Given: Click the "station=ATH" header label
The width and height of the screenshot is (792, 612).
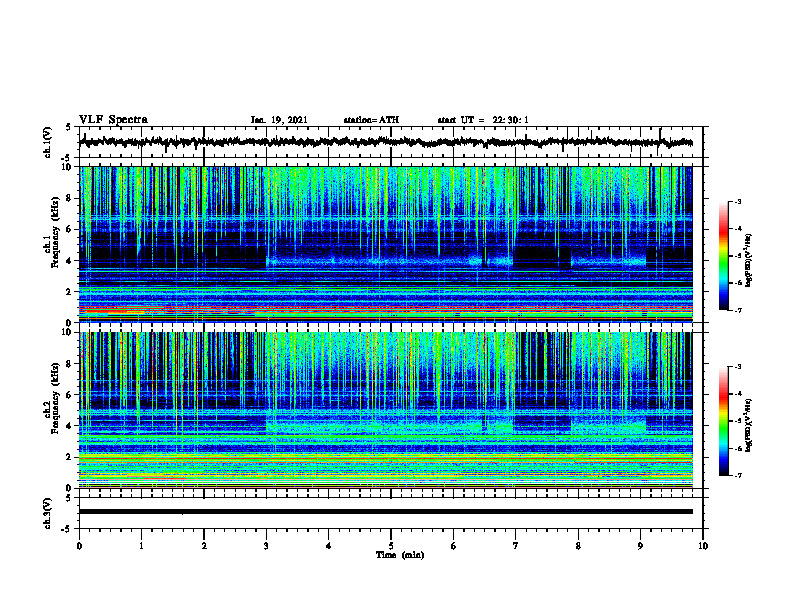Looking at the screenshot, I should click(371, 120).
